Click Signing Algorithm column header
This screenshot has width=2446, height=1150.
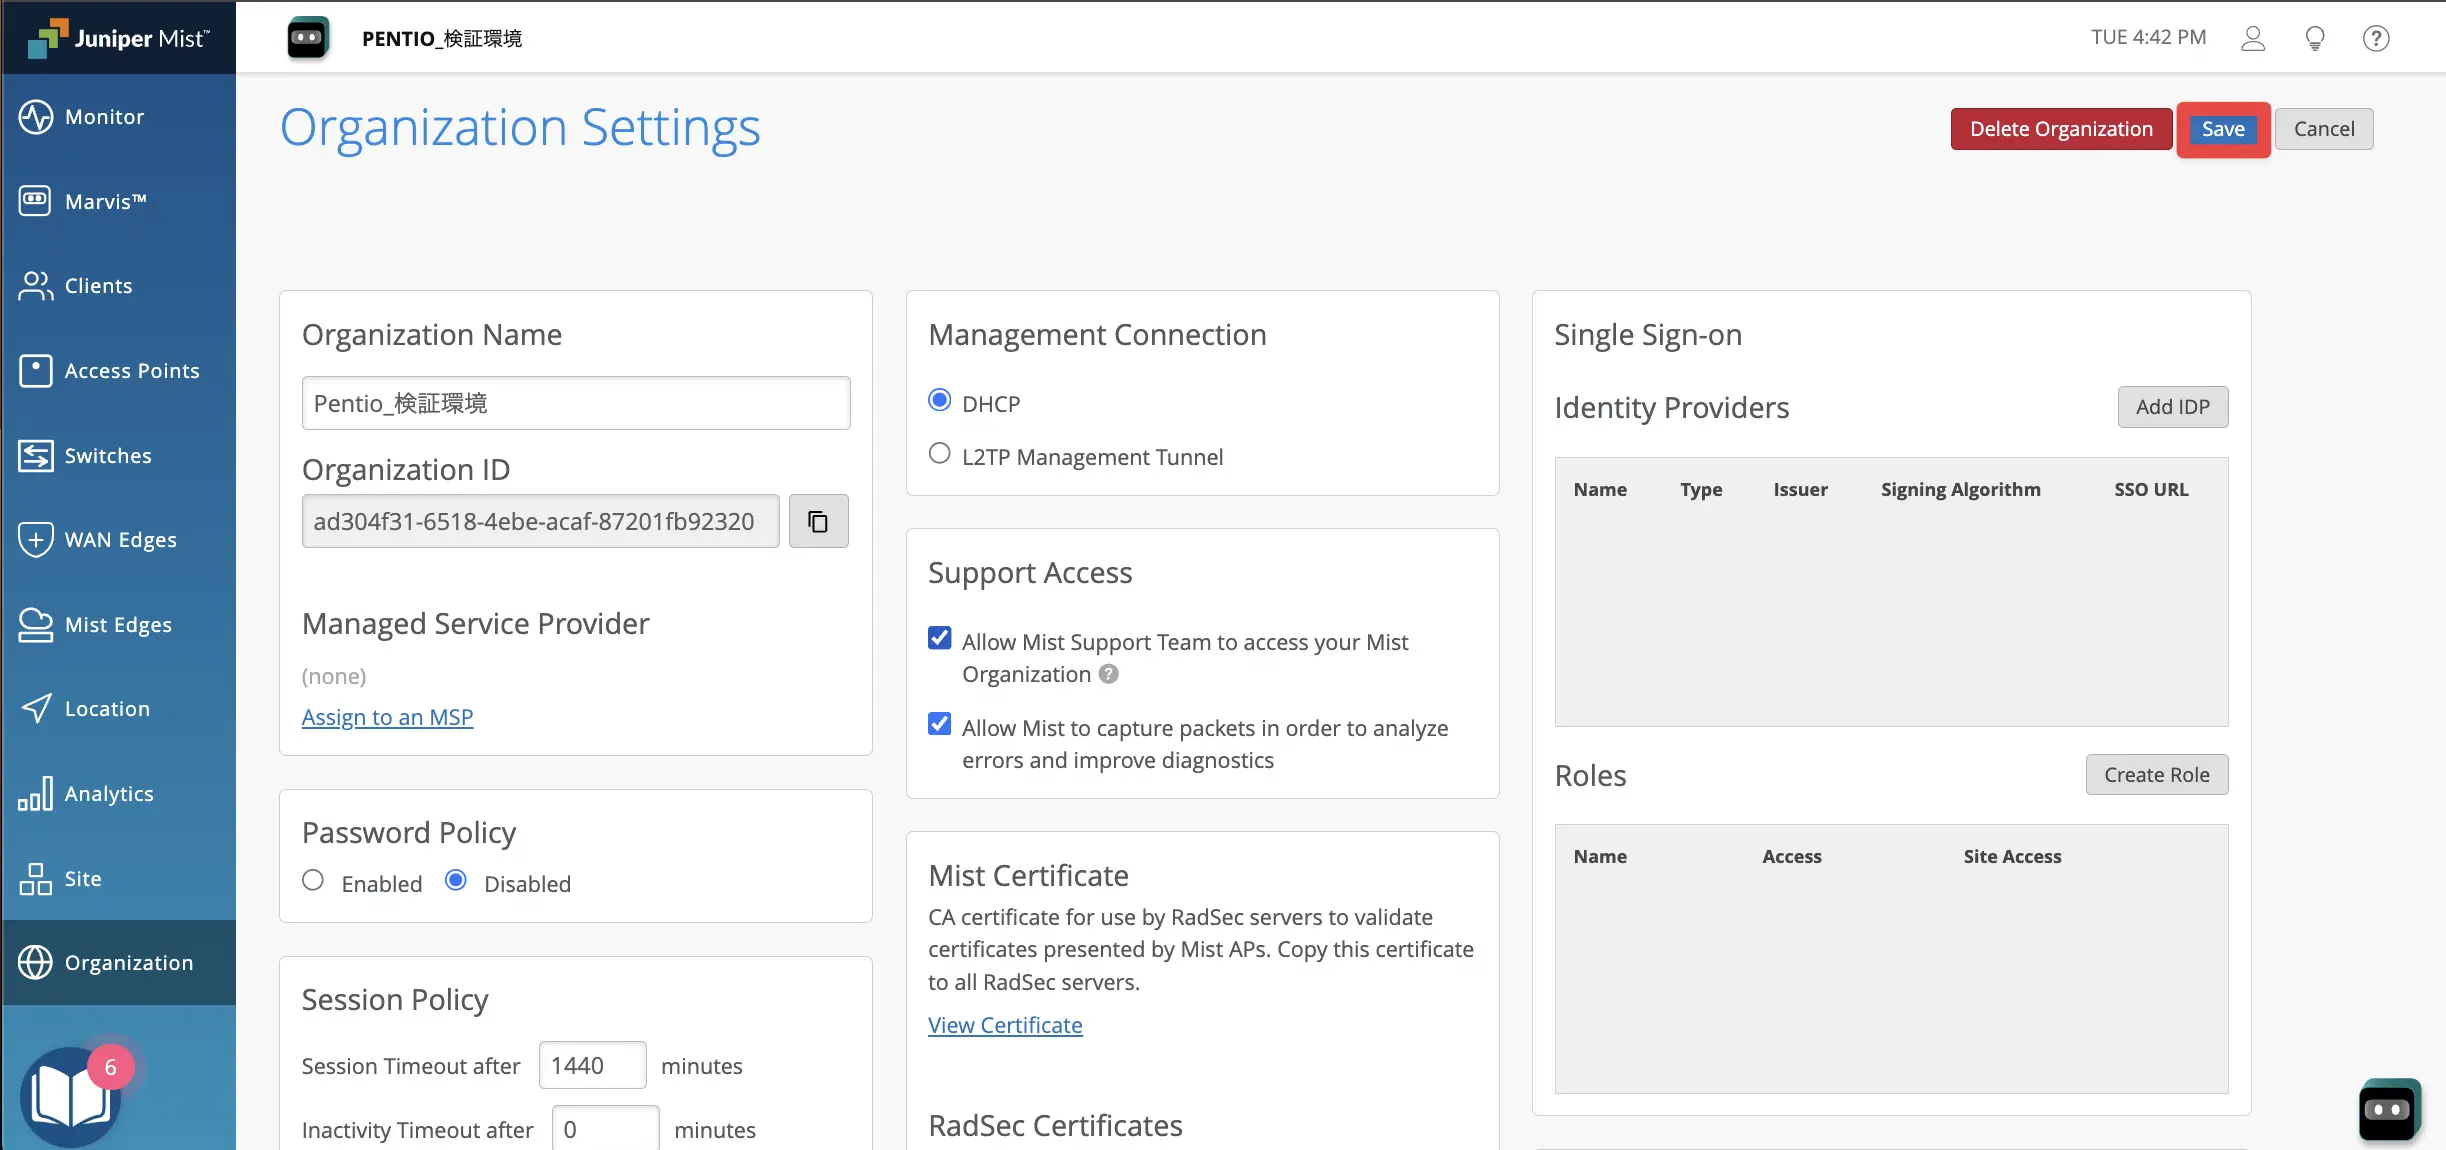click(1960, 489)
